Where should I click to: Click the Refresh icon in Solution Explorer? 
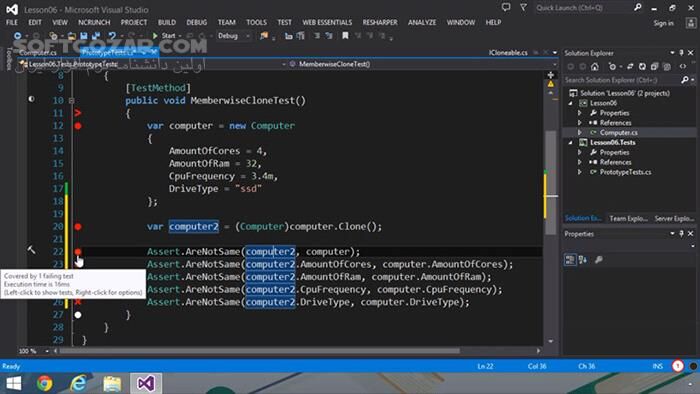point(642,66)
